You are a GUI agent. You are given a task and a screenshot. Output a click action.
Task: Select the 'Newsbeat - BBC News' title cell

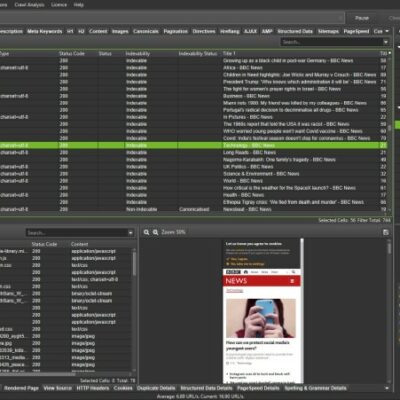tap(247, 209)
